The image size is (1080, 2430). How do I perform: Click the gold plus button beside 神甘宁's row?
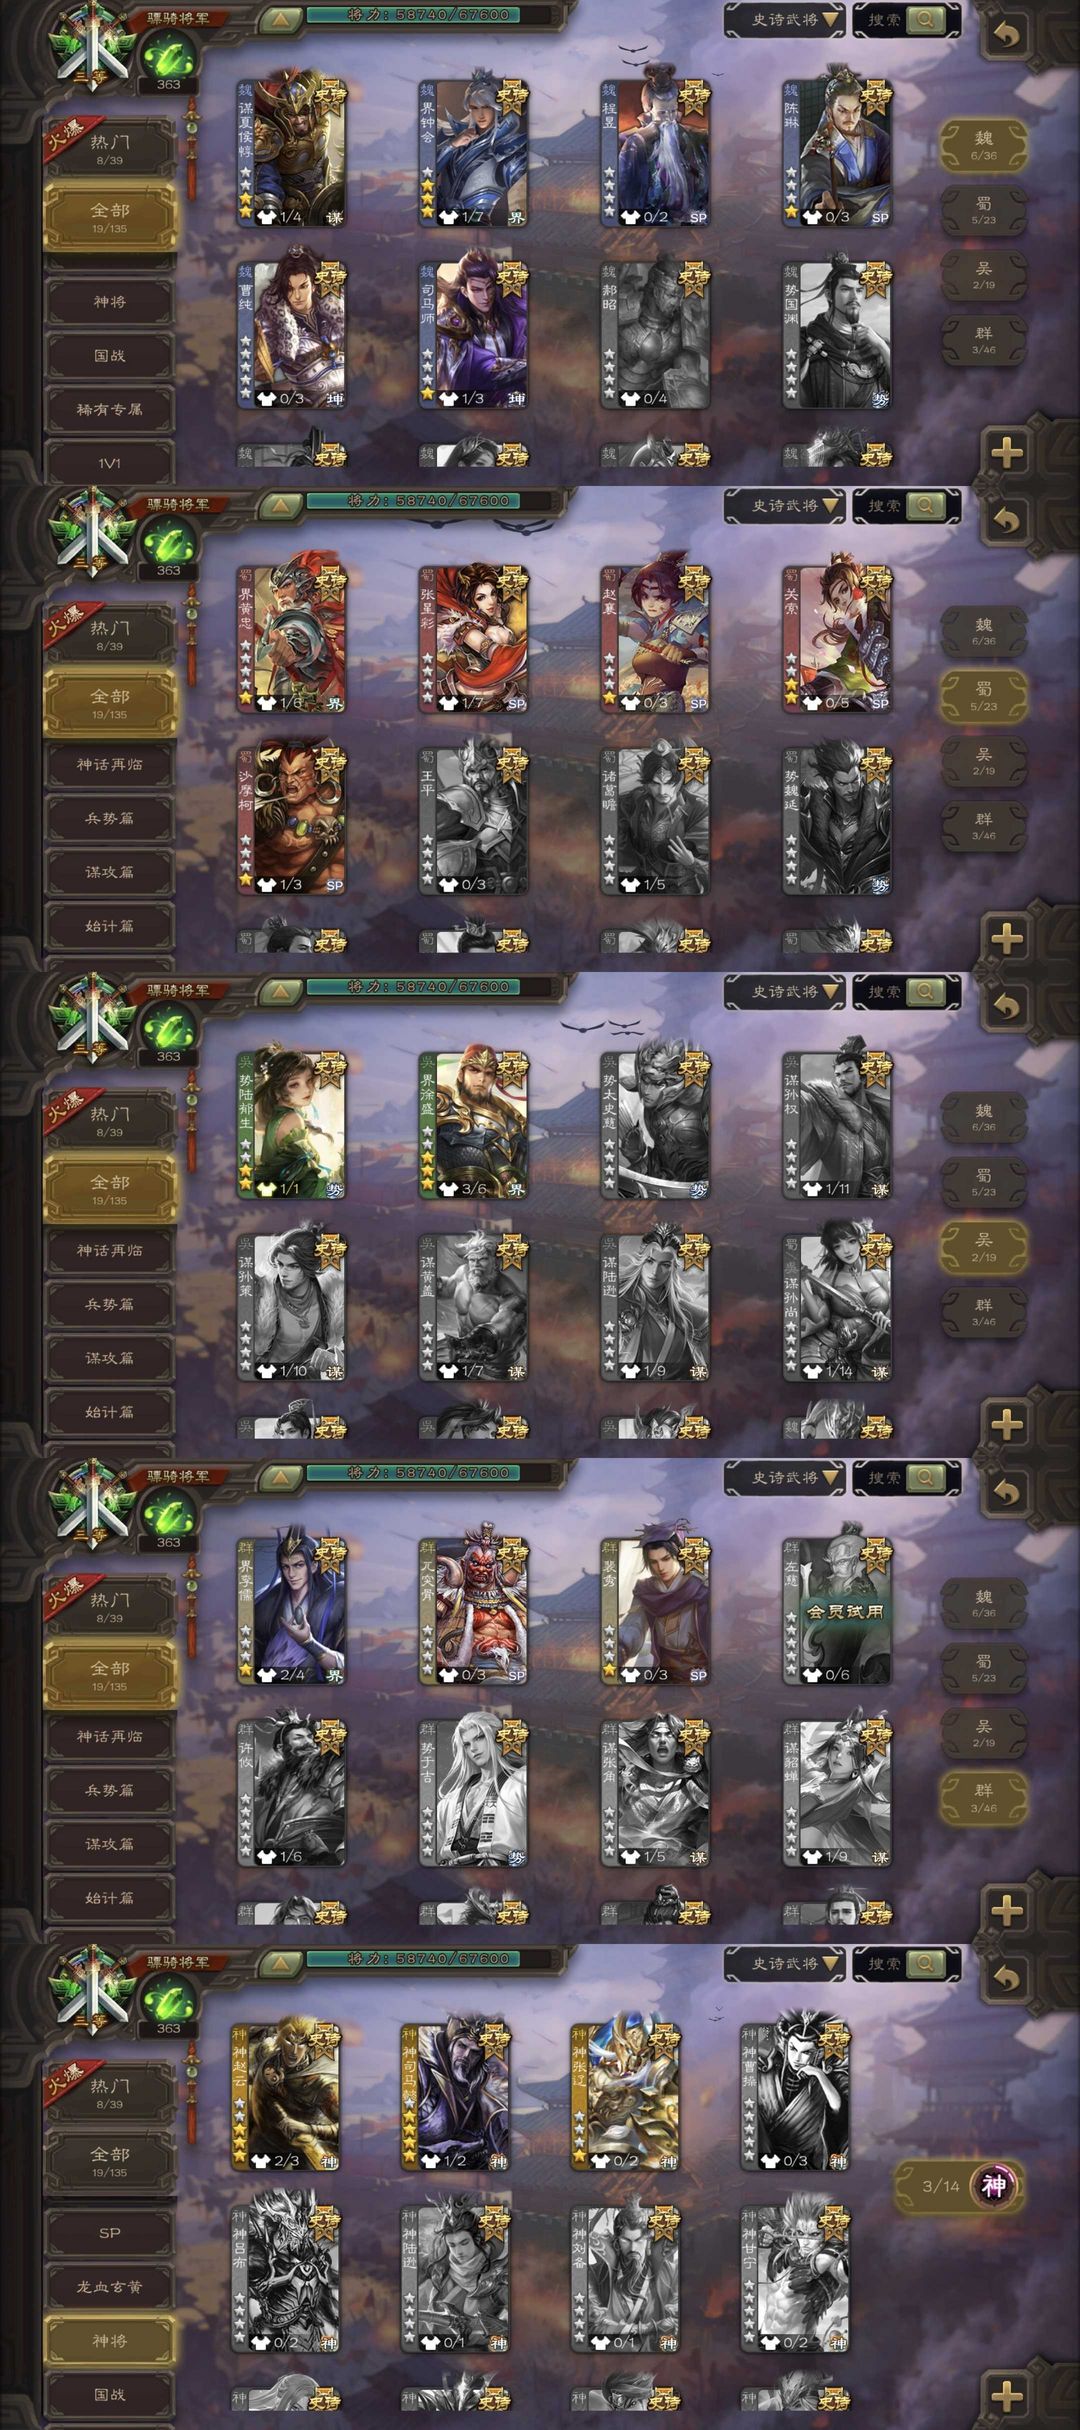[x=1007, y=2396]
